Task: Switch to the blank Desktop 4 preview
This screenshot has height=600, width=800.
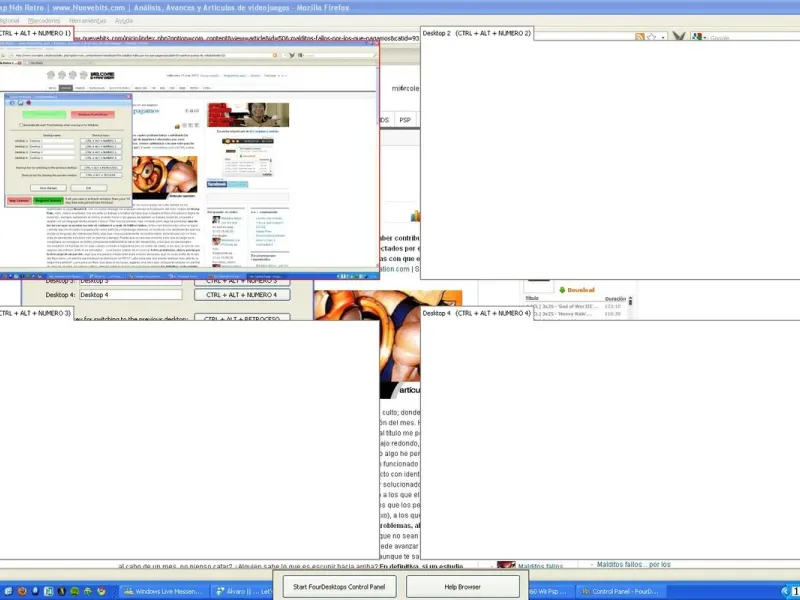Action: (x=610, y=440)
